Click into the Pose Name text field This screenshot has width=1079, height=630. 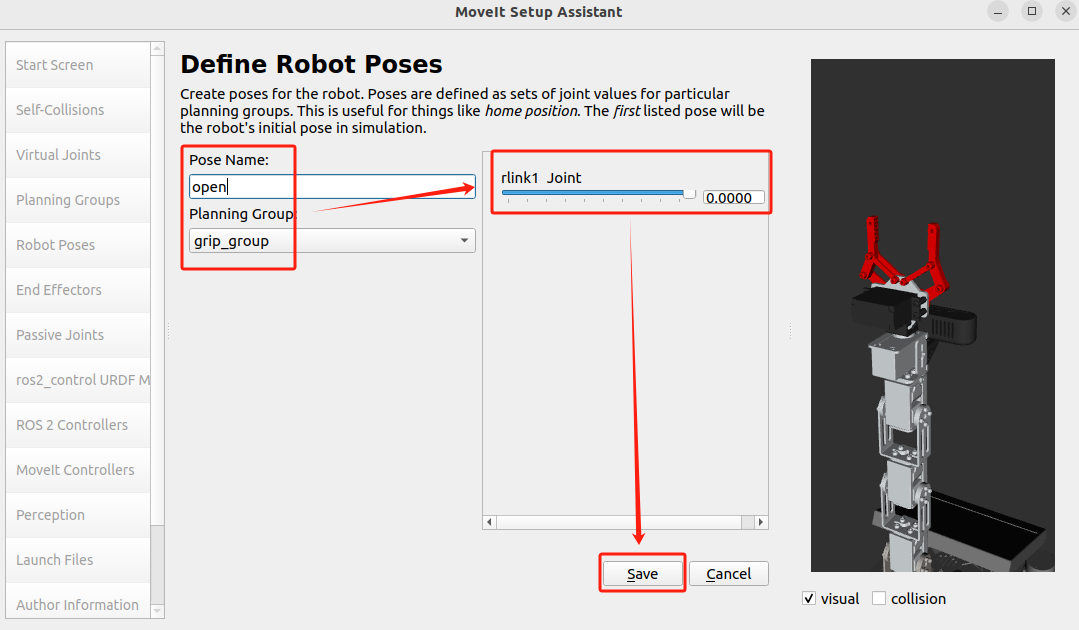tap(332, 186)
